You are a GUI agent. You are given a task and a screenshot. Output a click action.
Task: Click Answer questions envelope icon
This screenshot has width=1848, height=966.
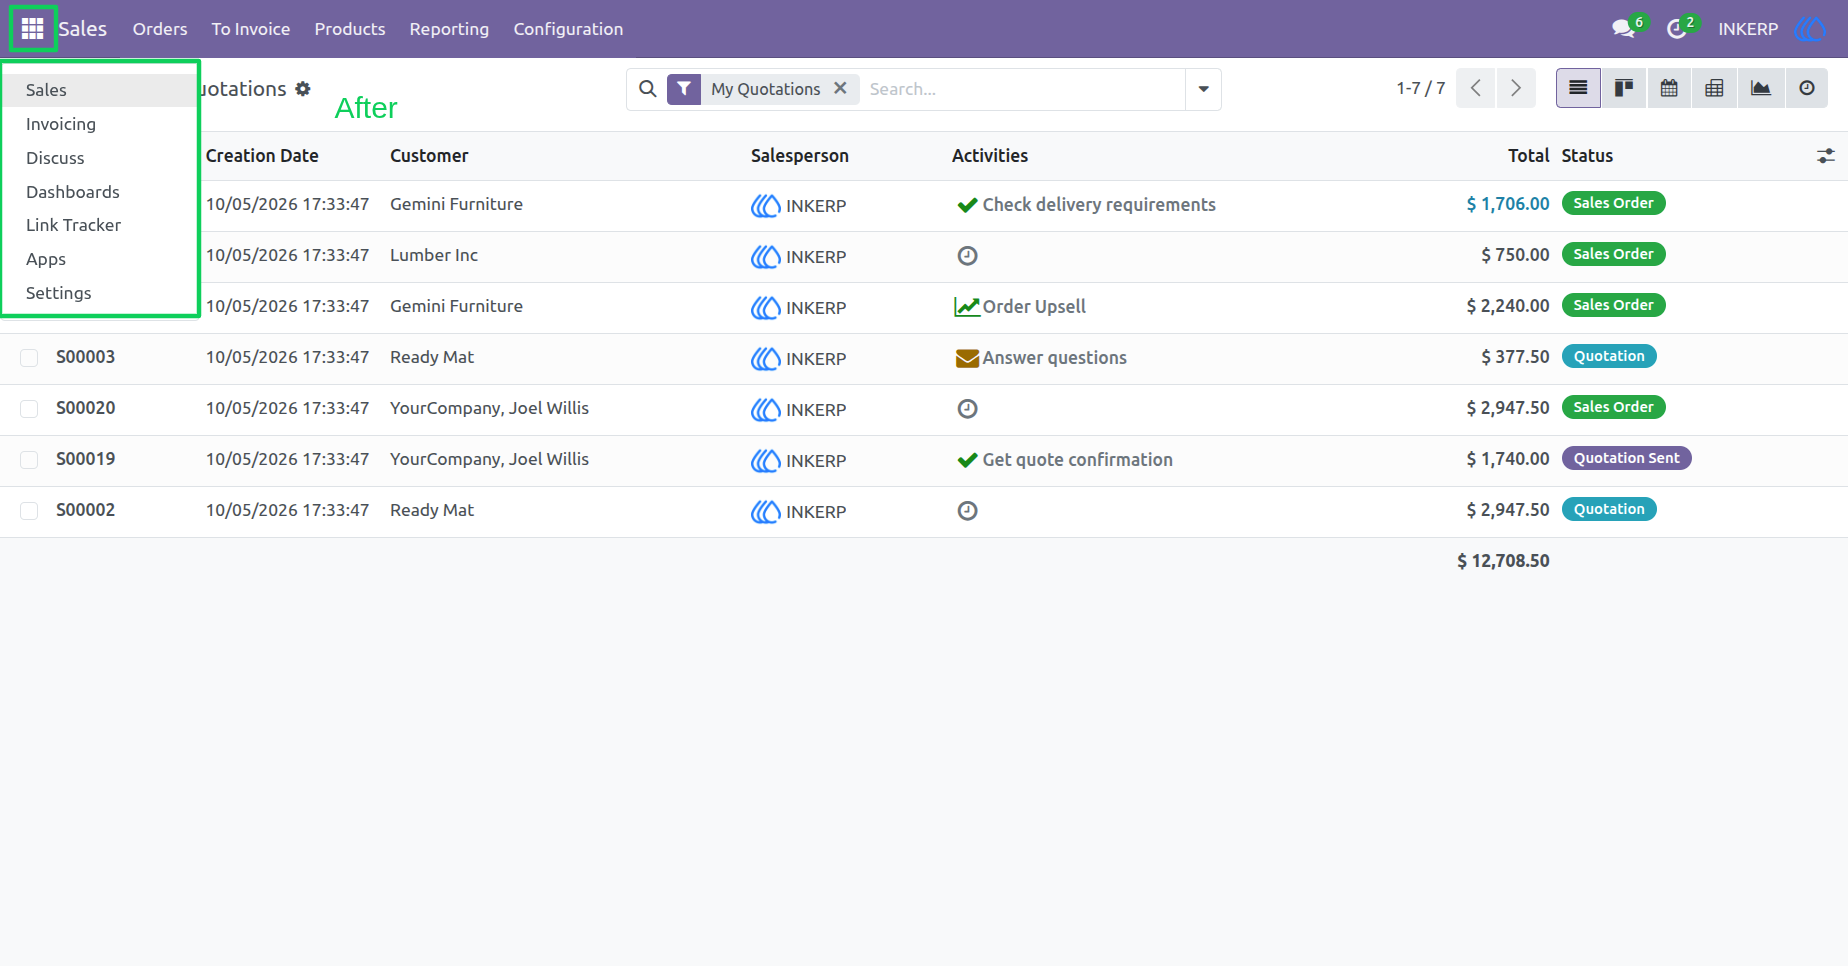coord(967,358)
